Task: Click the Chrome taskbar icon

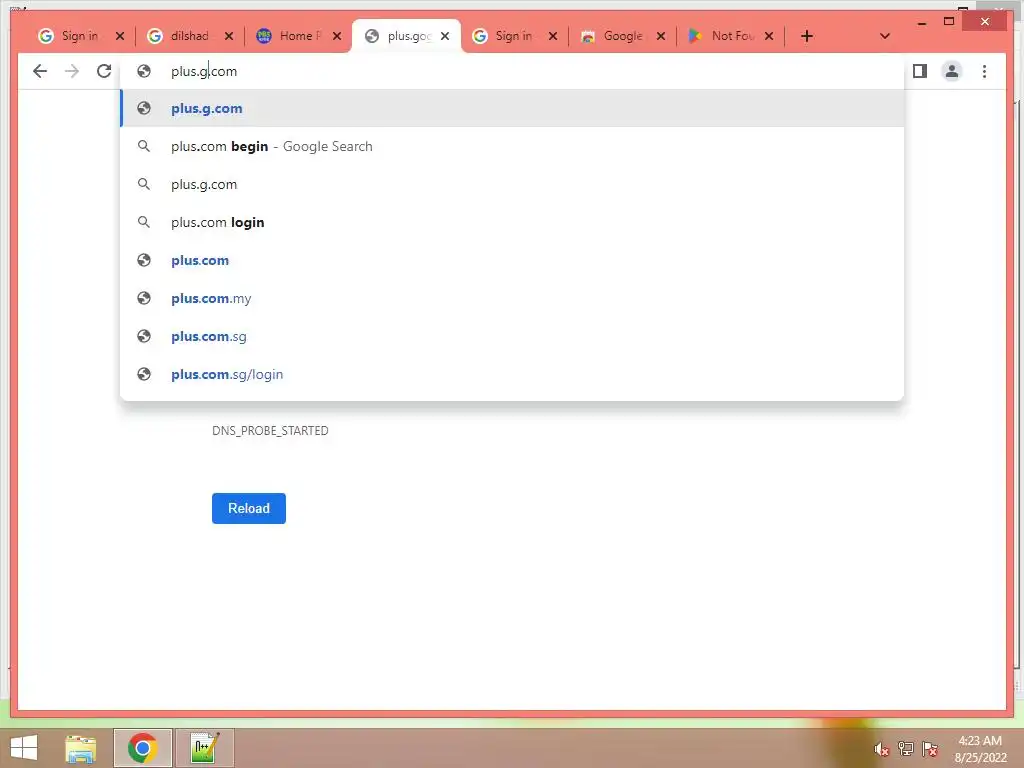Action: point(143,748)
